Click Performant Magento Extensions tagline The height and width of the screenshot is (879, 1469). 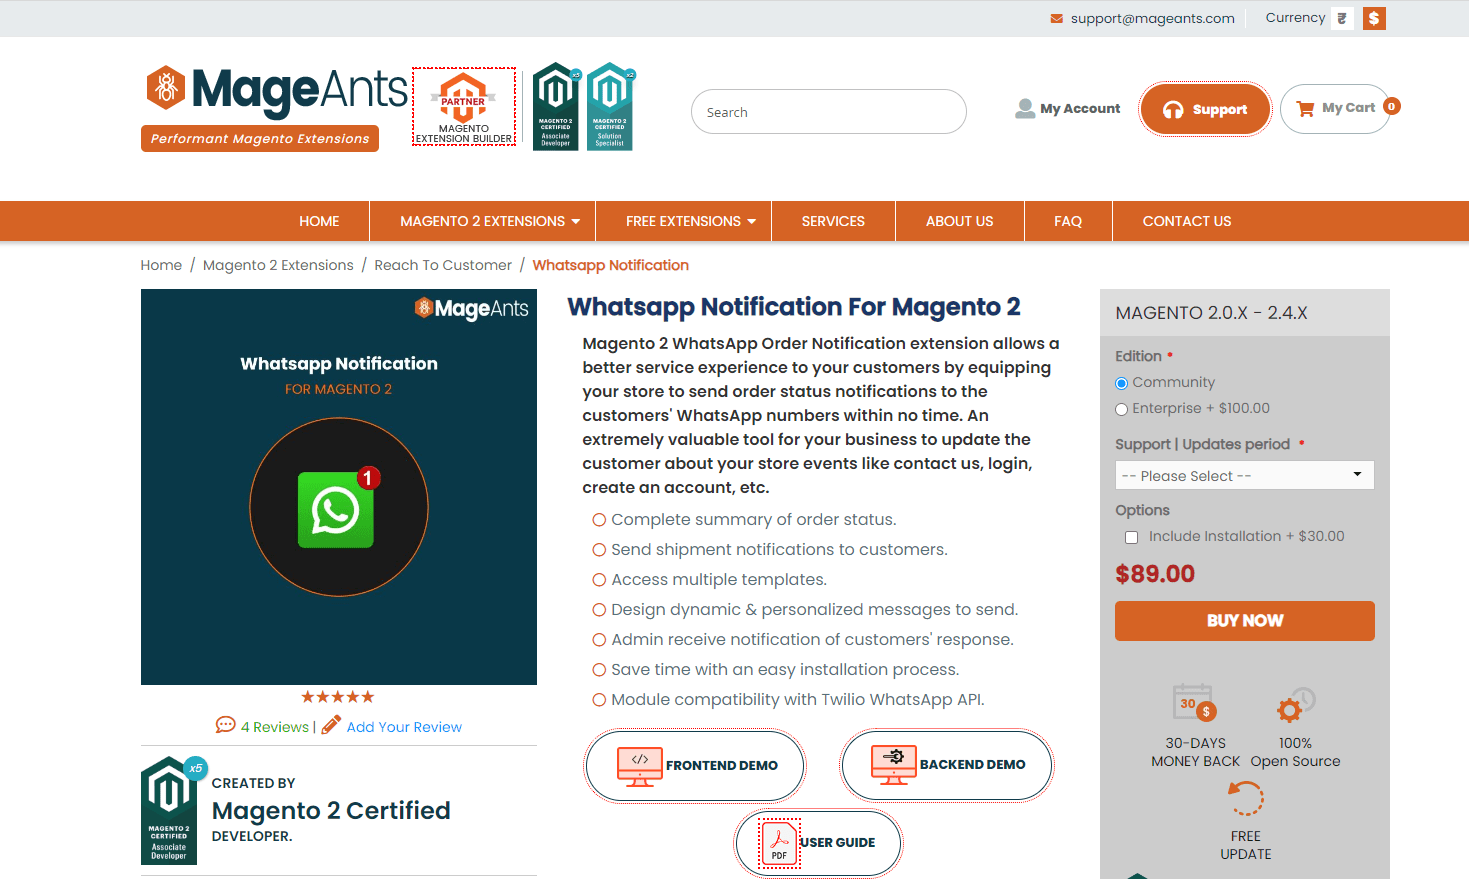click(260, 139)
